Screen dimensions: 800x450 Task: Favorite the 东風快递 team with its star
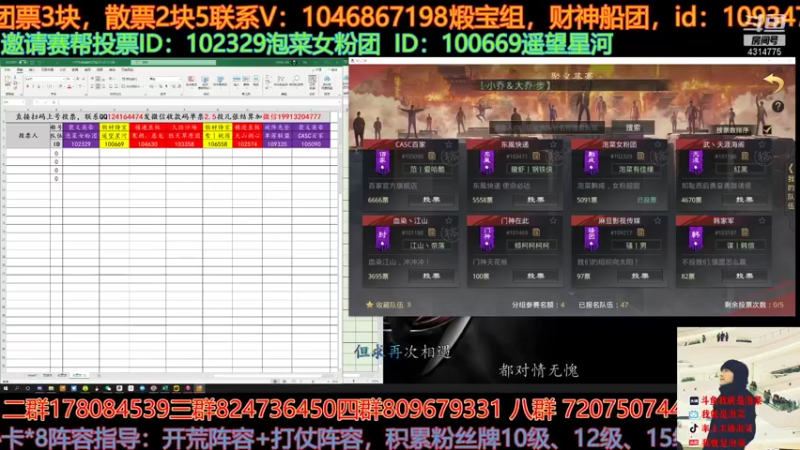(x=554, y=145)
